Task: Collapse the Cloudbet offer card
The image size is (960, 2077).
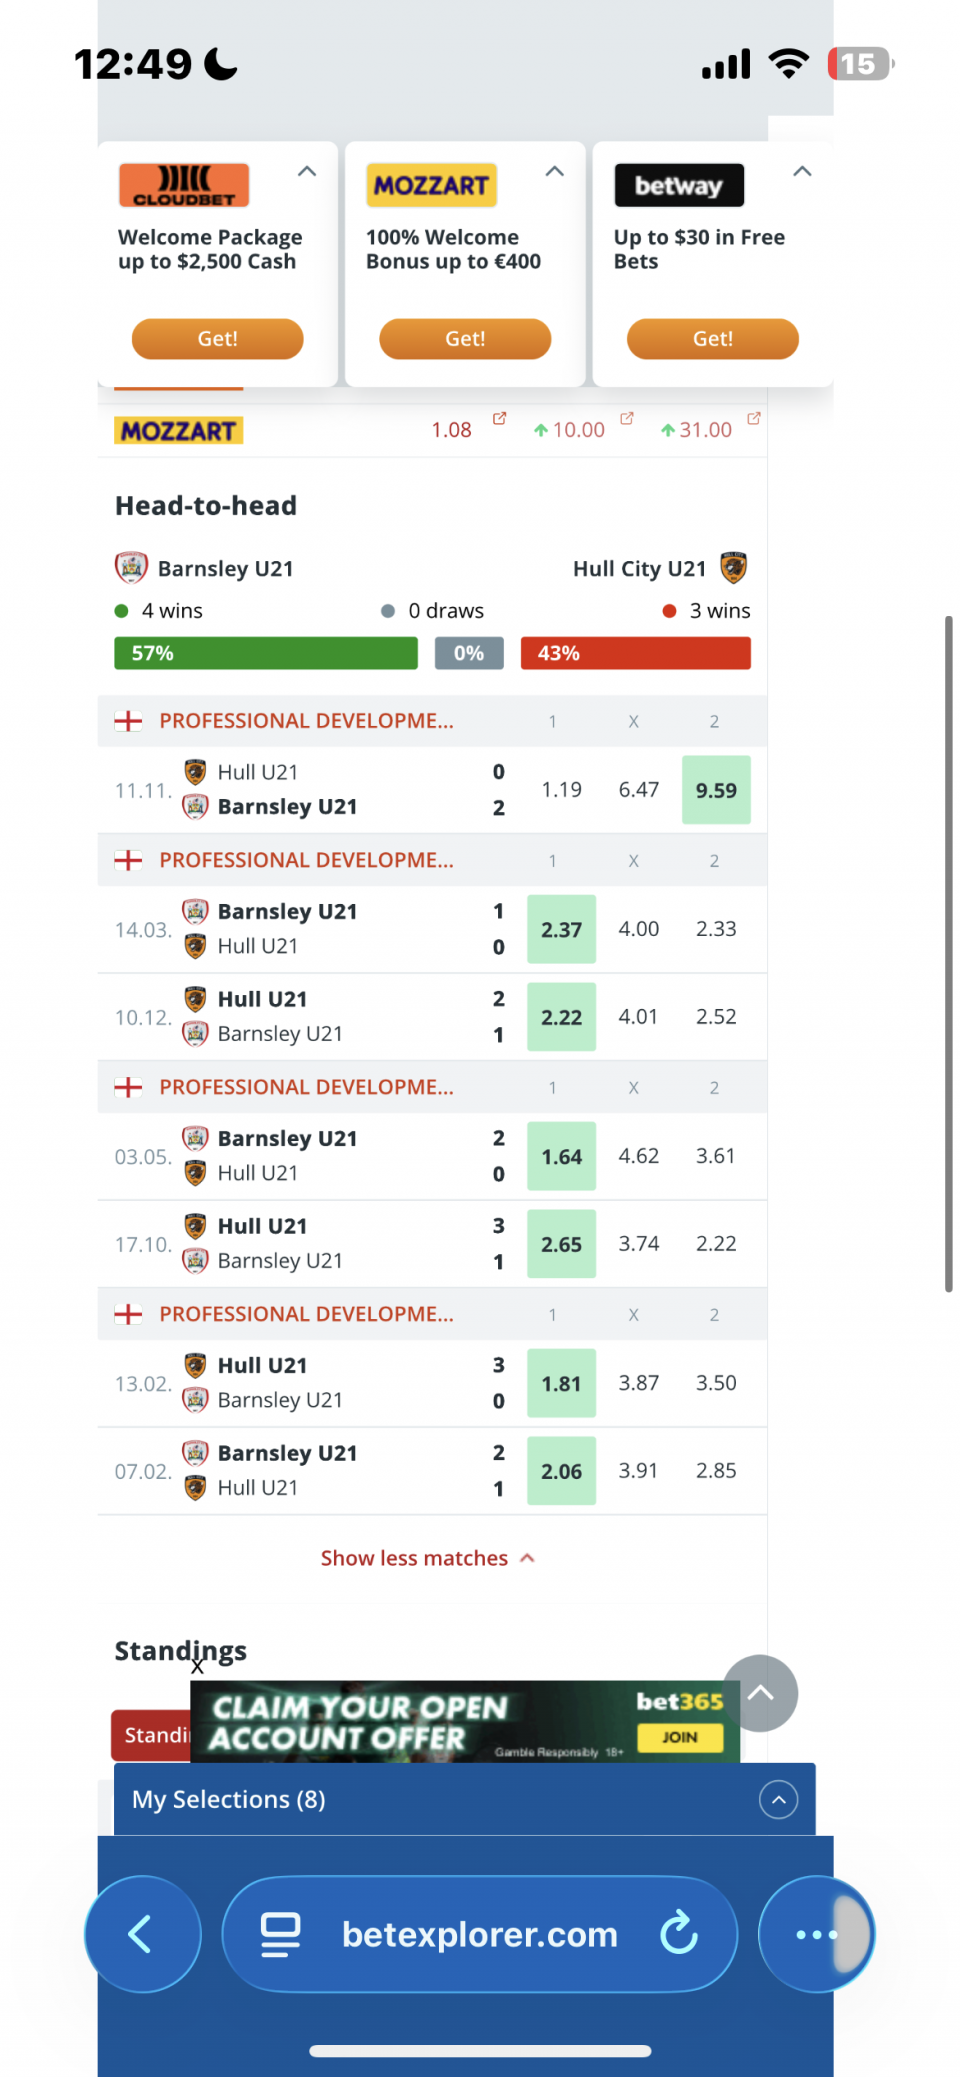Action: click(x=307, y=172)
